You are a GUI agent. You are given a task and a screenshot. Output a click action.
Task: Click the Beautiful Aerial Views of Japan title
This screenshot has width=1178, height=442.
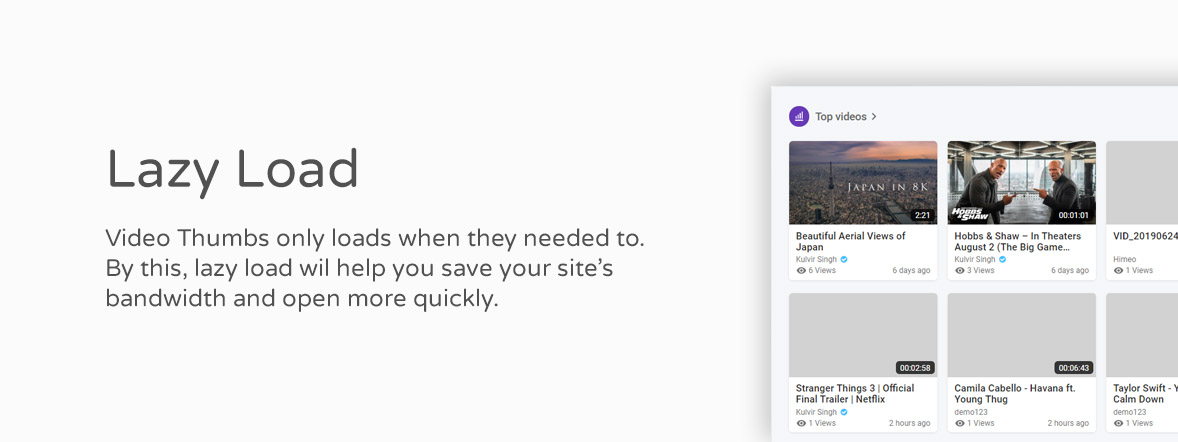[x=850, y=241]
